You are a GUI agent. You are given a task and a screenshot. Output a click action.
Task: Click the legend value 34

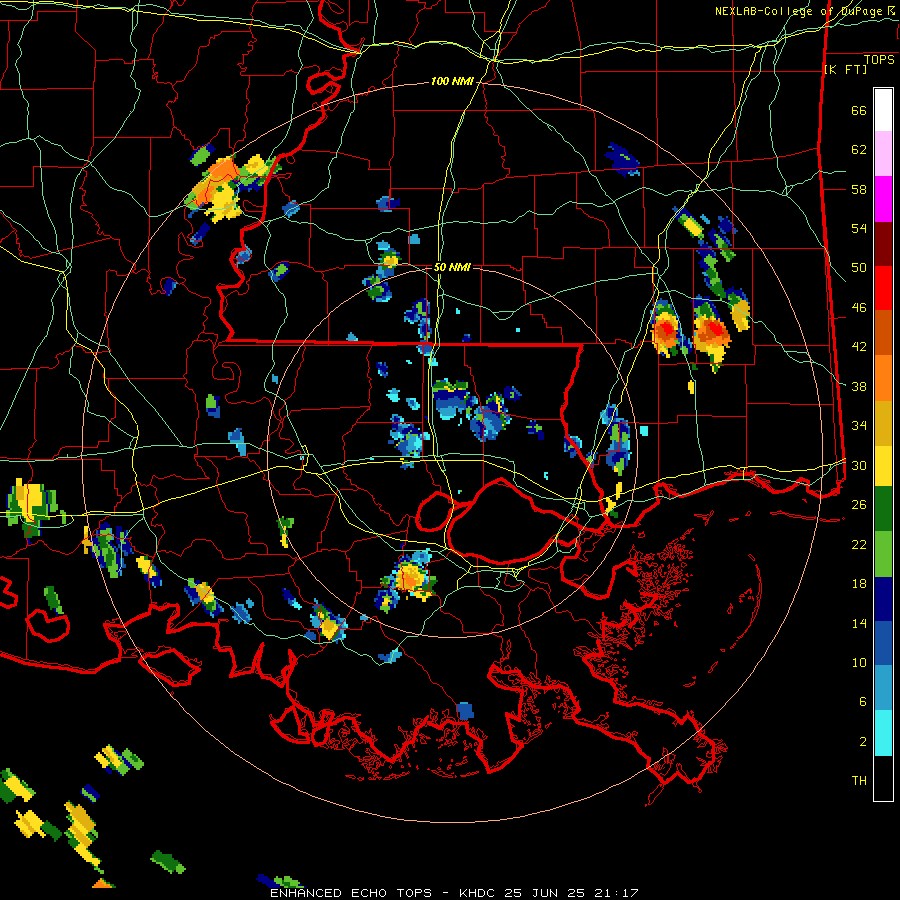[859, 426]
